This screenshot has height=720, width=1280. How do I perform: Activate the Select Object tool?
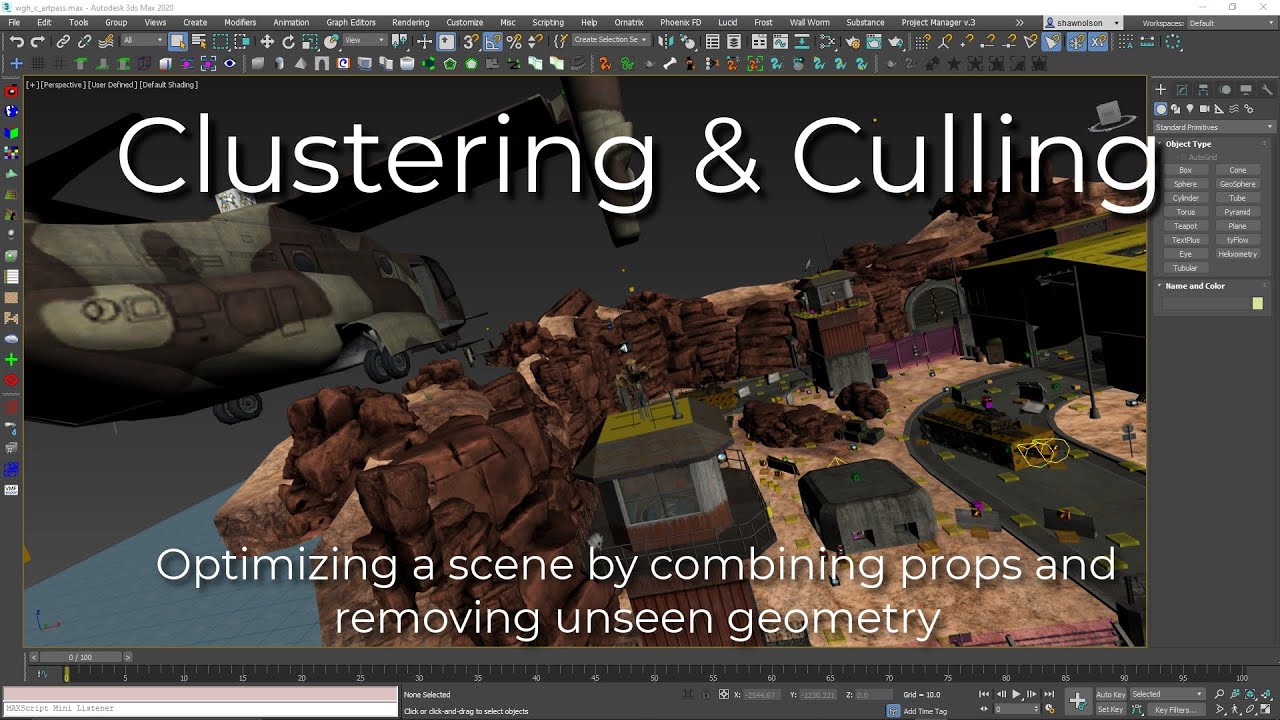[177, 41]
